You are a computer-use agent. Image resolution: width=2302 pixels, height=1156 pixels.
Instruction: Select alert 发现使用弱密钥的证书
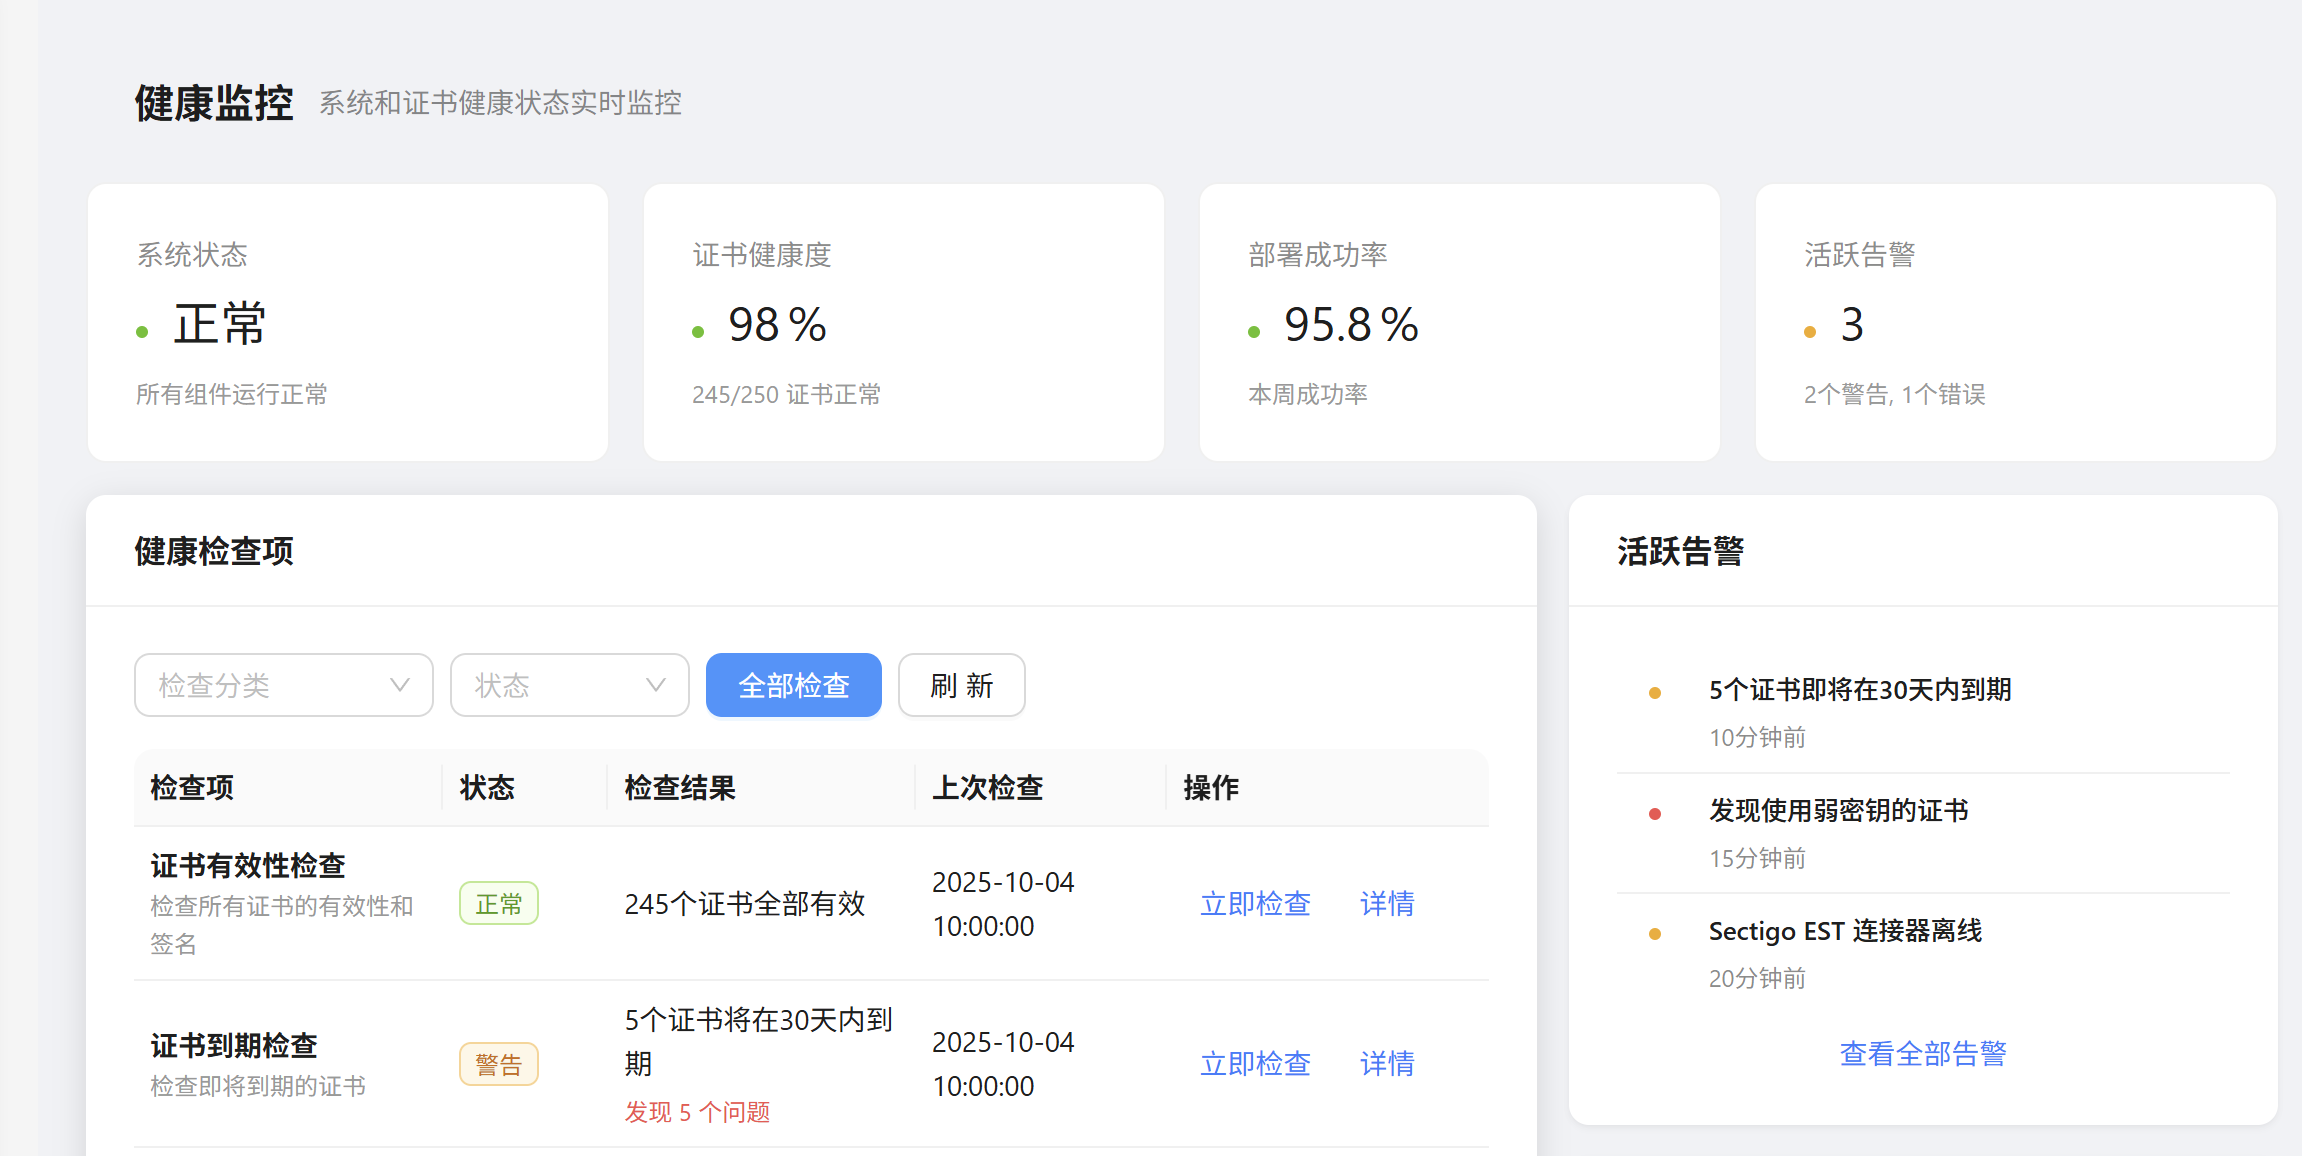coord(1838,810)
